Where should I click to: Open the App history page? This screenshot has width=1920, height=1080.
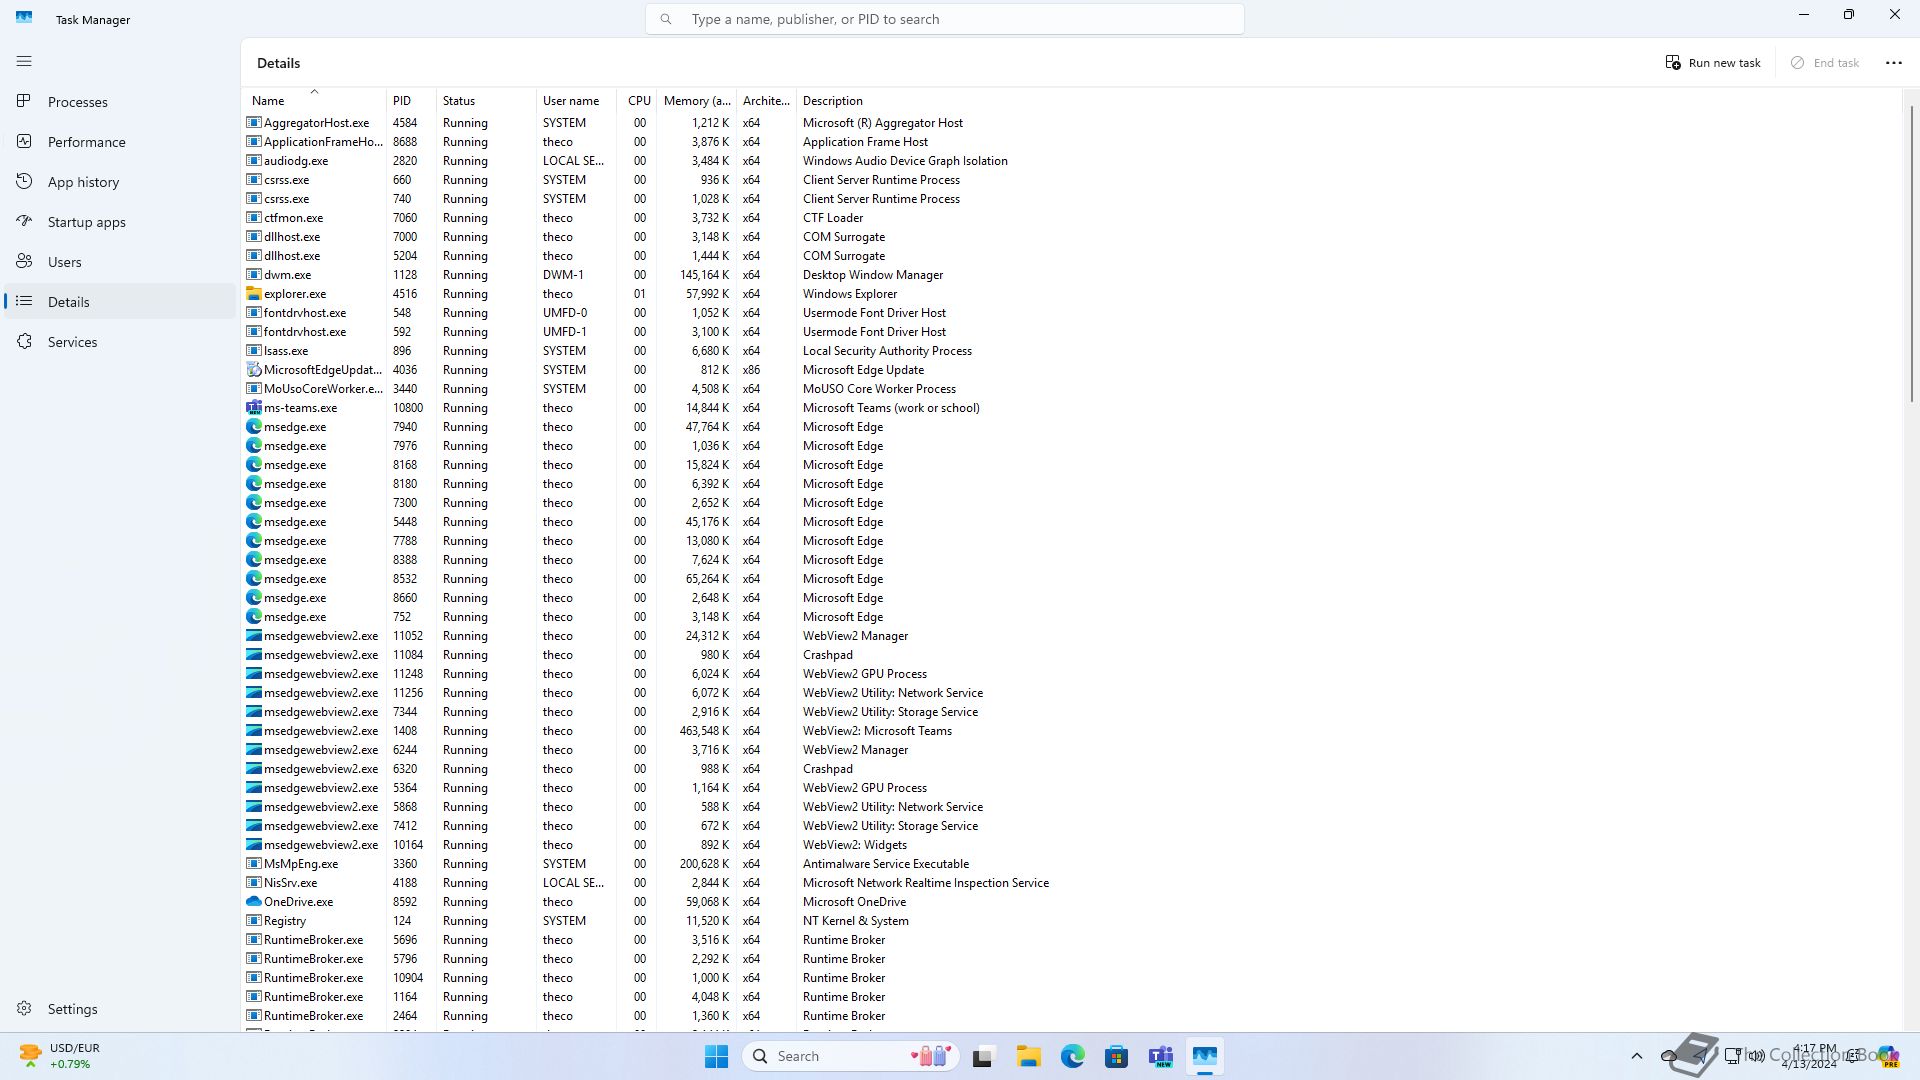pos(120,182)
